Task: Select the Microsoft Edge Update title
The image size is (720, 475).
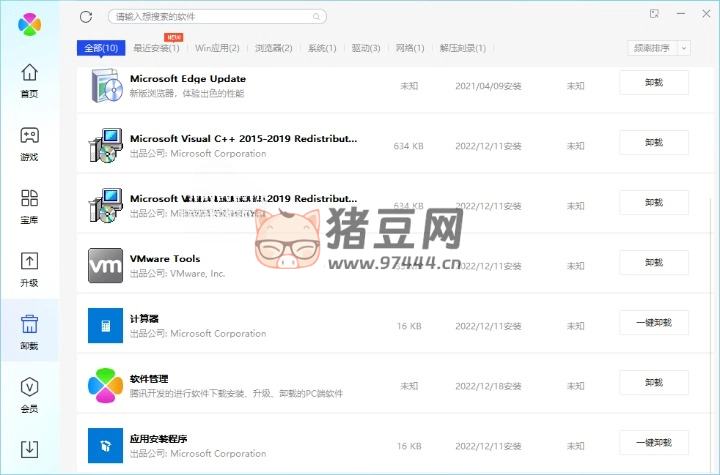Action: 188,79
